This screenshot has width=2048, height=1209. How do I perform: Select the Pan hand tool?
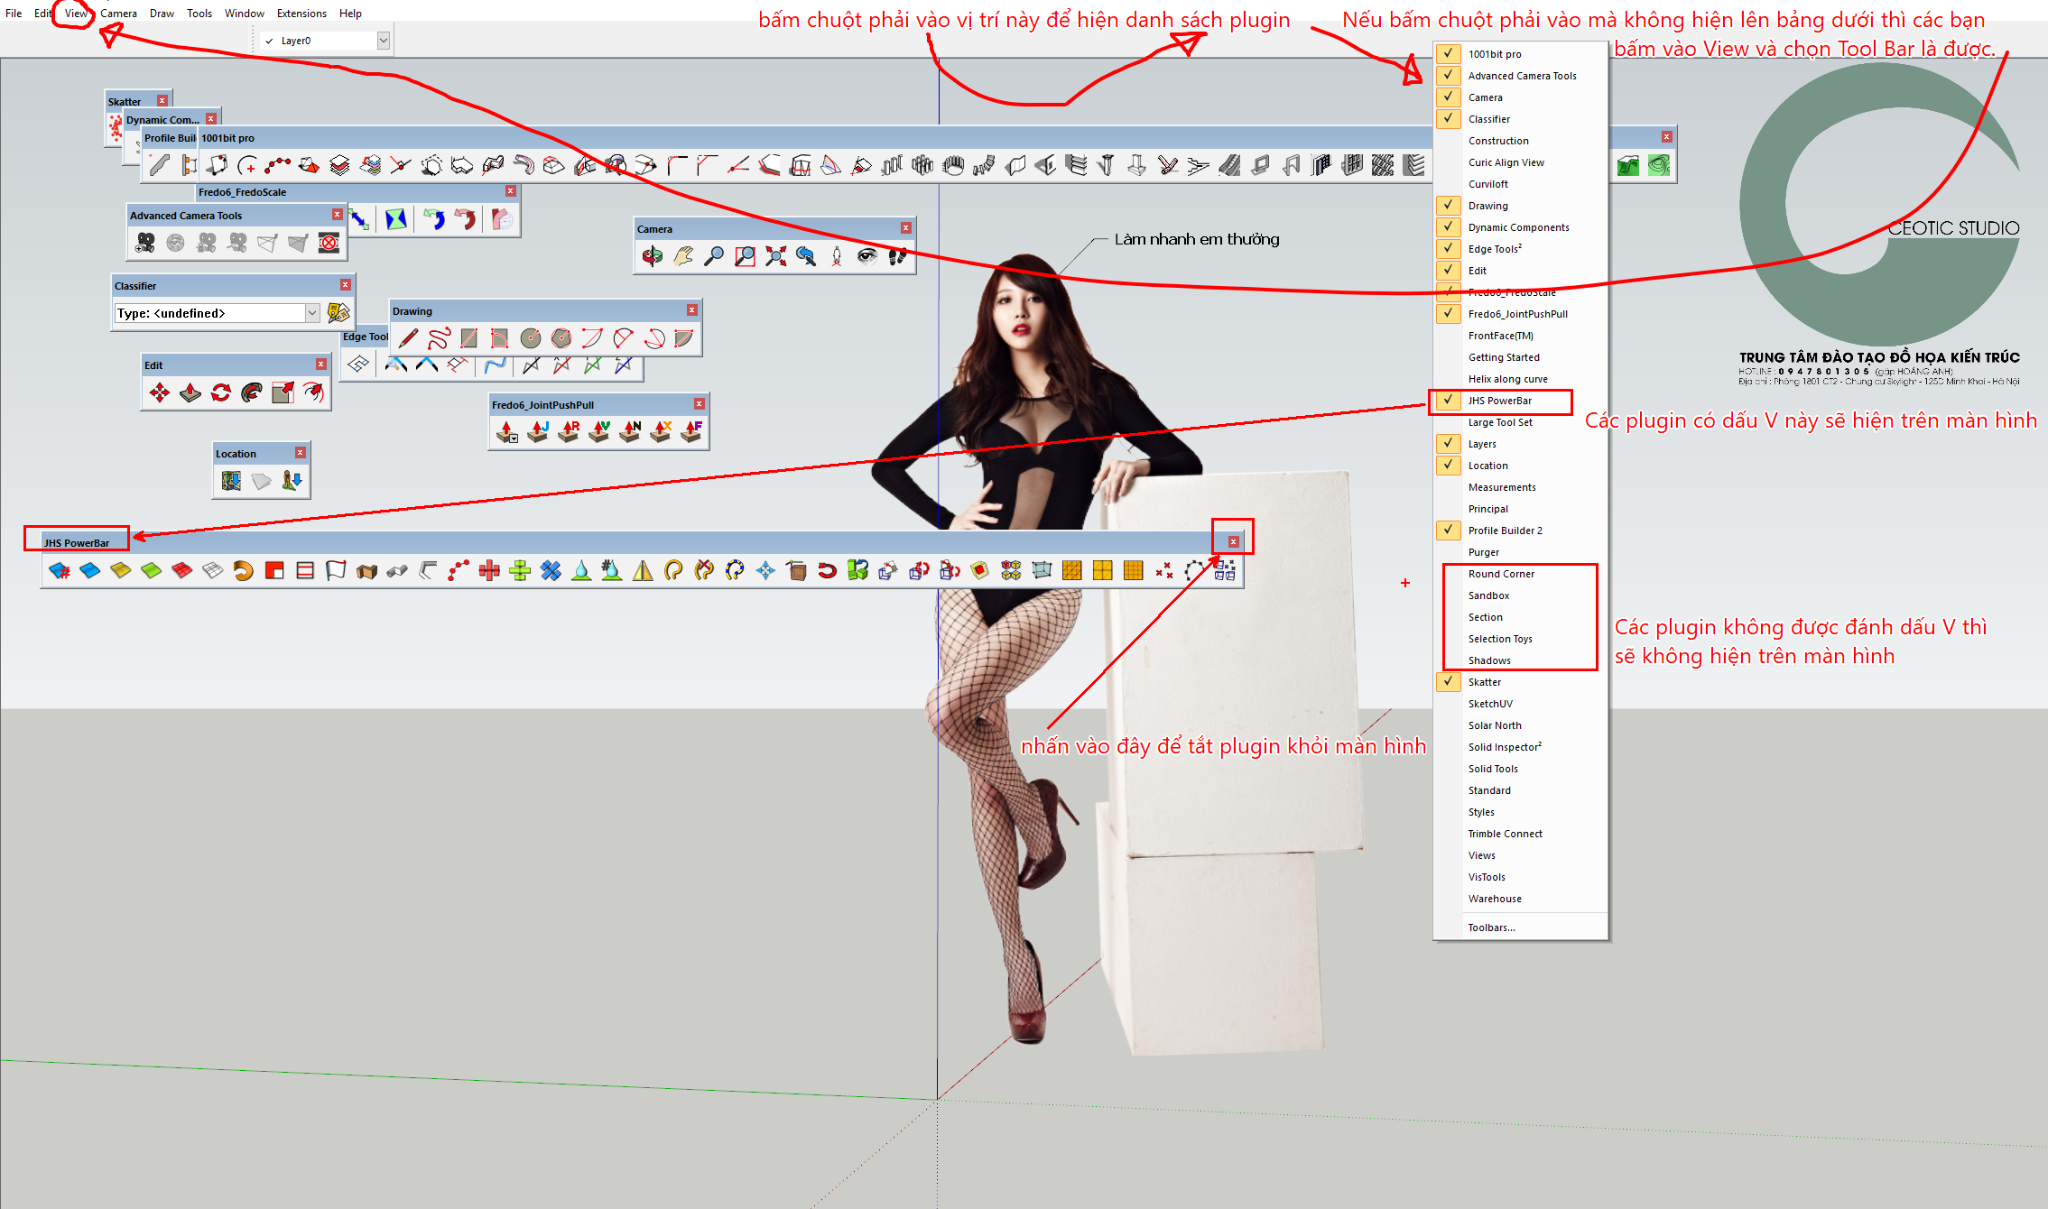point(683,257)
